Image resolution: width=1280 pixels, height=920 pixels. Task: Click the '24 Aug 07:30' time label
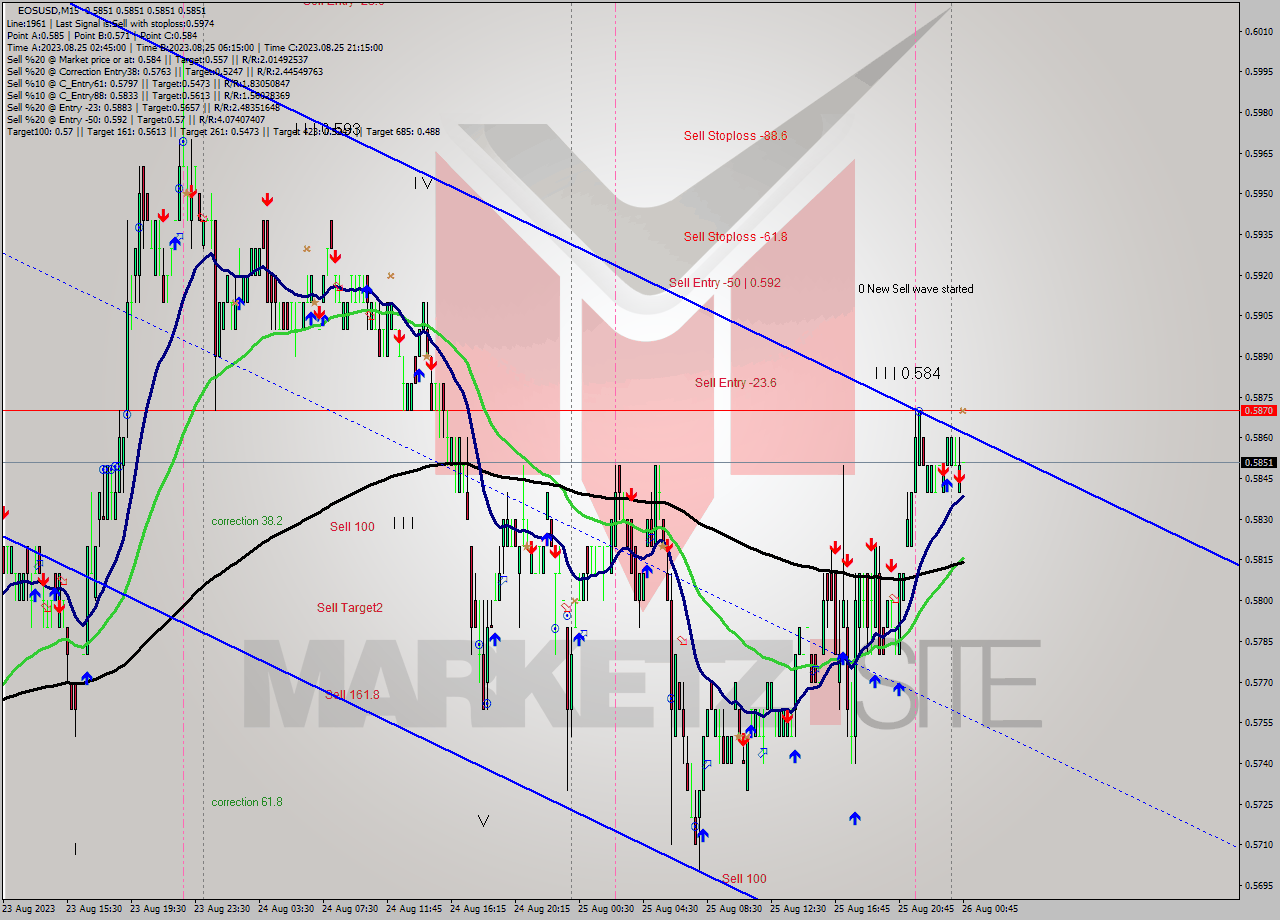350,909
